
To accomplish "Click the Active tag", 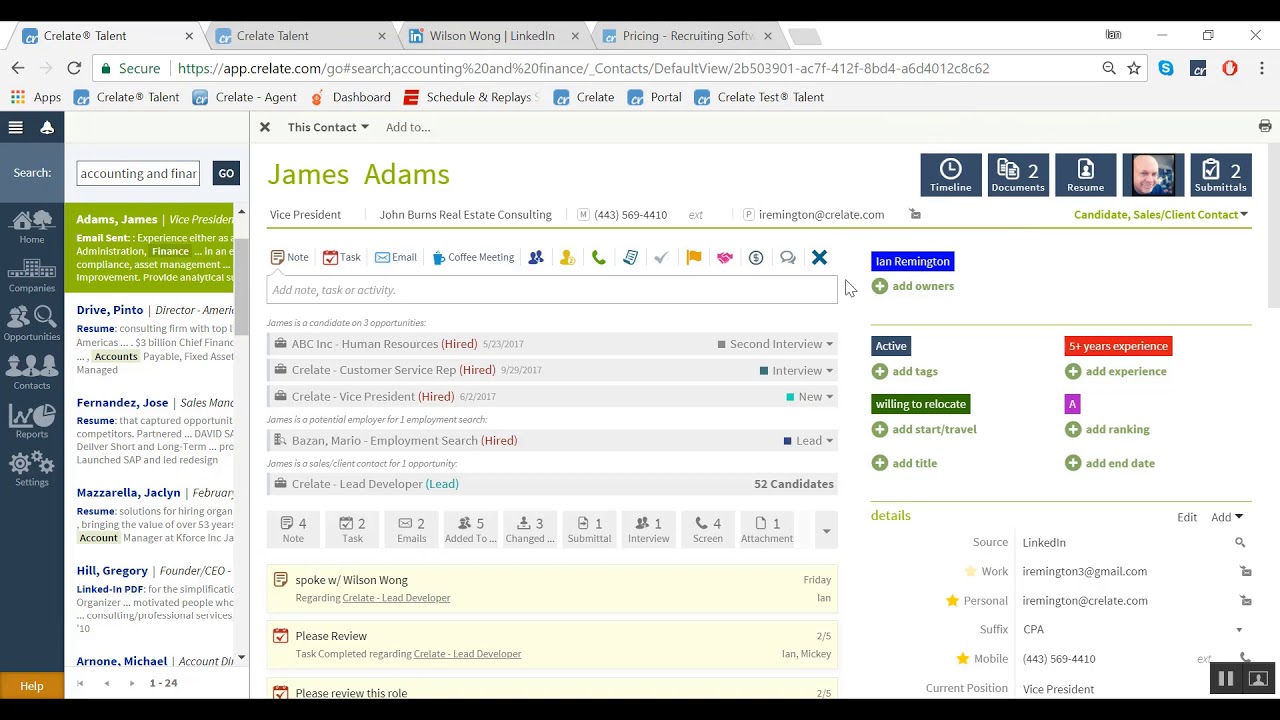I will [x=891, y=346].
